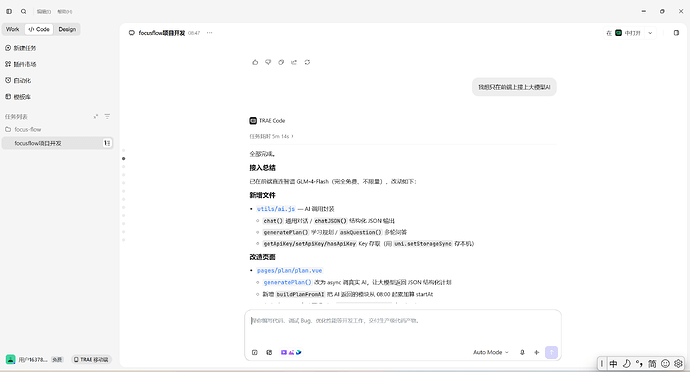Open IME settings gear icon

[x=678, y=364]
